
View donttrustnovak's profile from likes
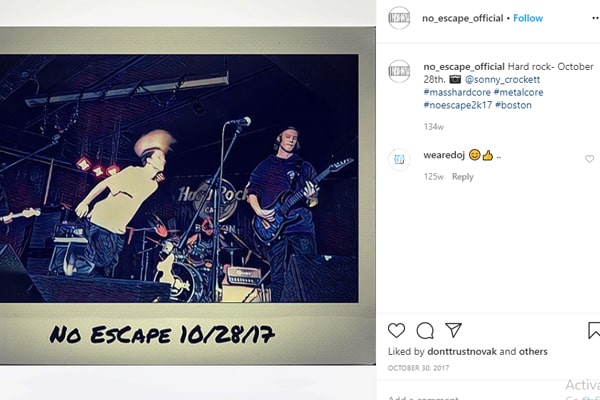[x=462, y=351]
